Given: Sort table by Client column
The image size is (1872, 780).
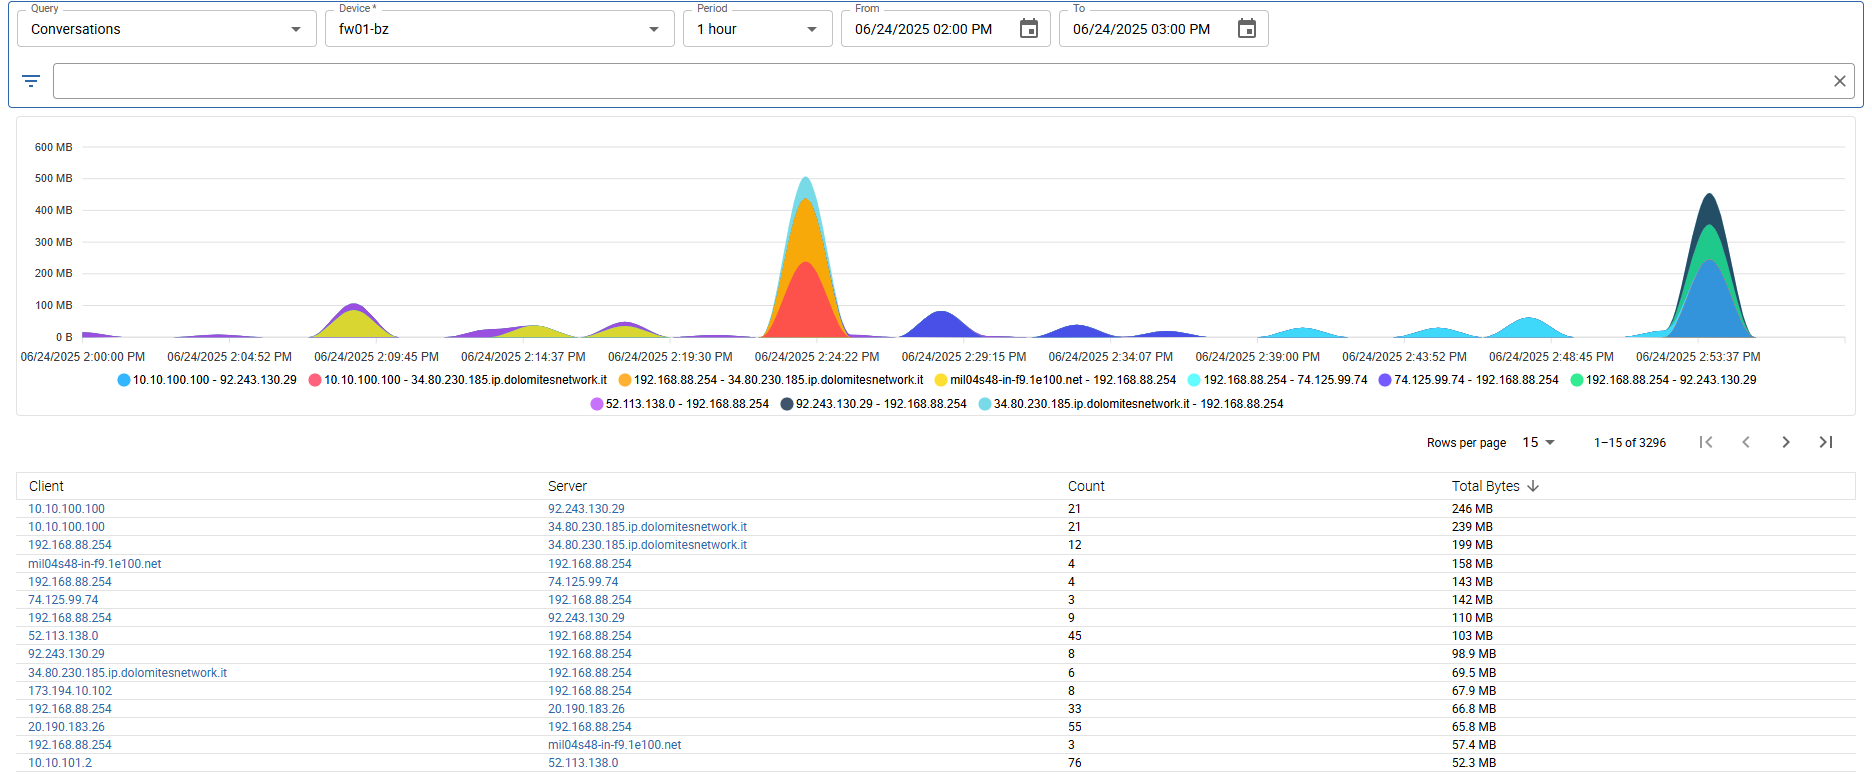Looking at the screenshot, I should [x=46, y=486].
